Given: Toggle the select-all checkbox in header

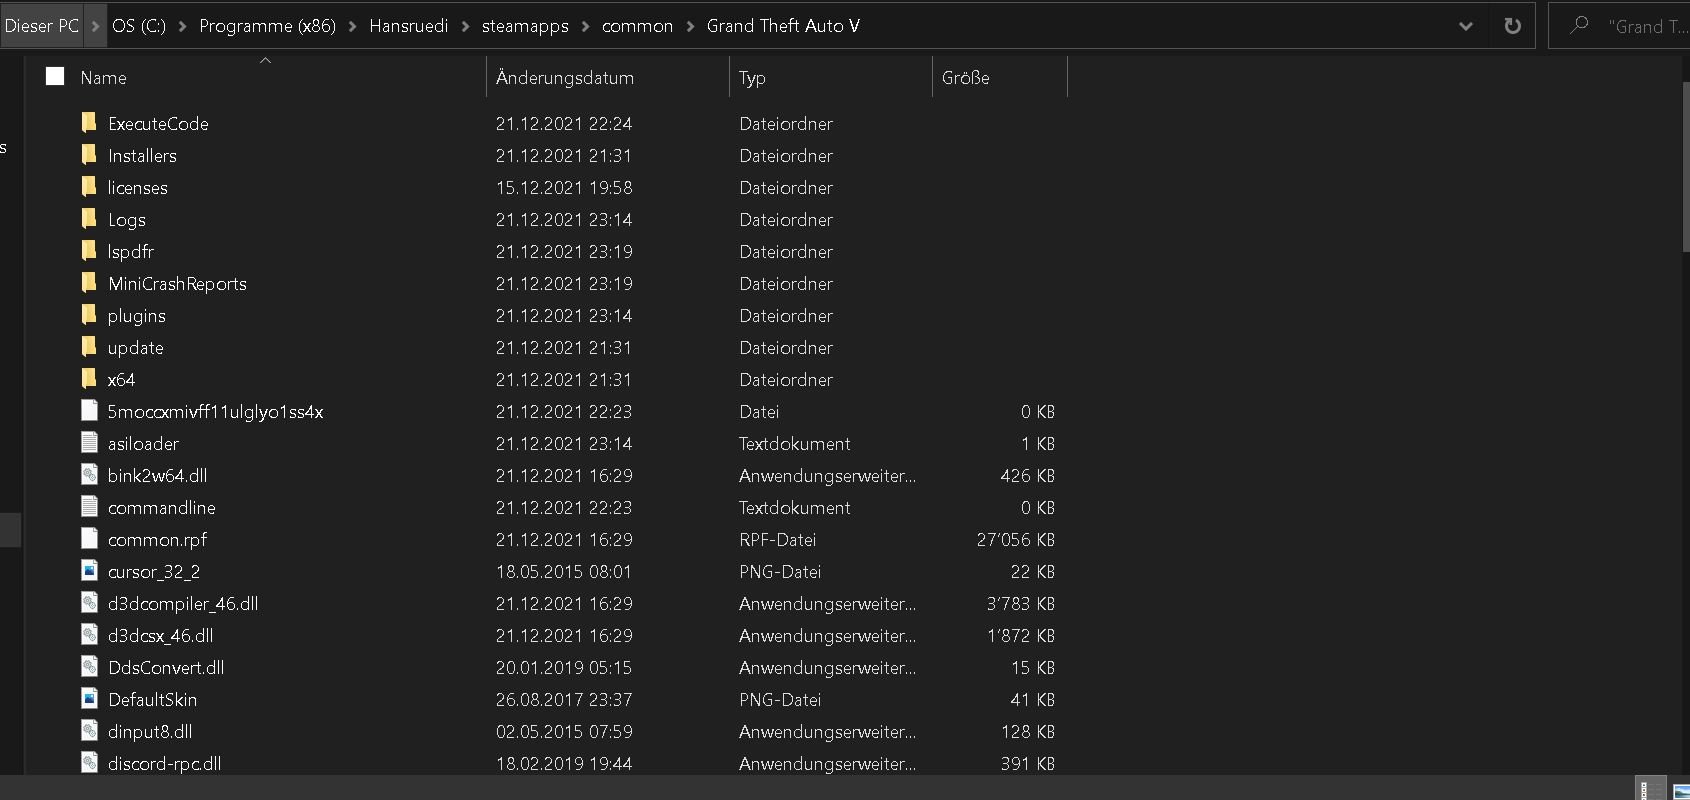Looking at the screenshot, I should pyautogui.click(x=55, y=76).
